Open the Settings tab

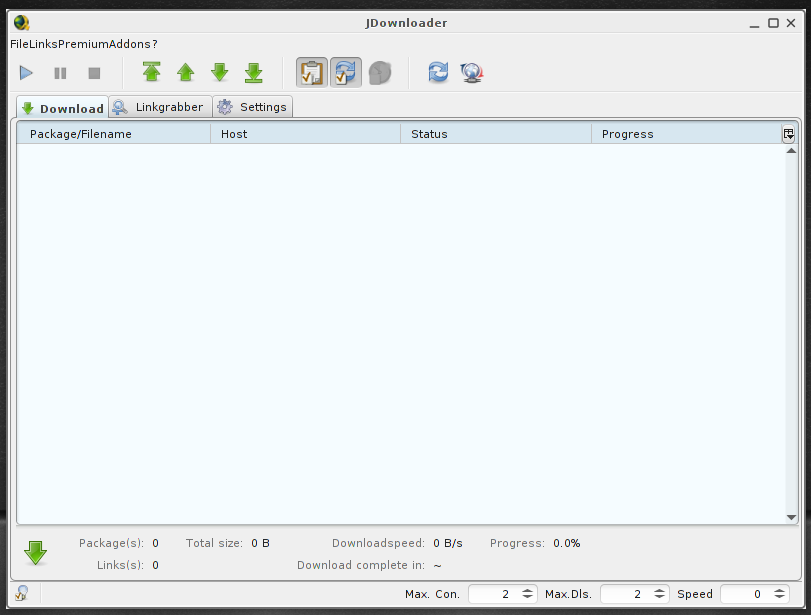[x=253, y=107]
